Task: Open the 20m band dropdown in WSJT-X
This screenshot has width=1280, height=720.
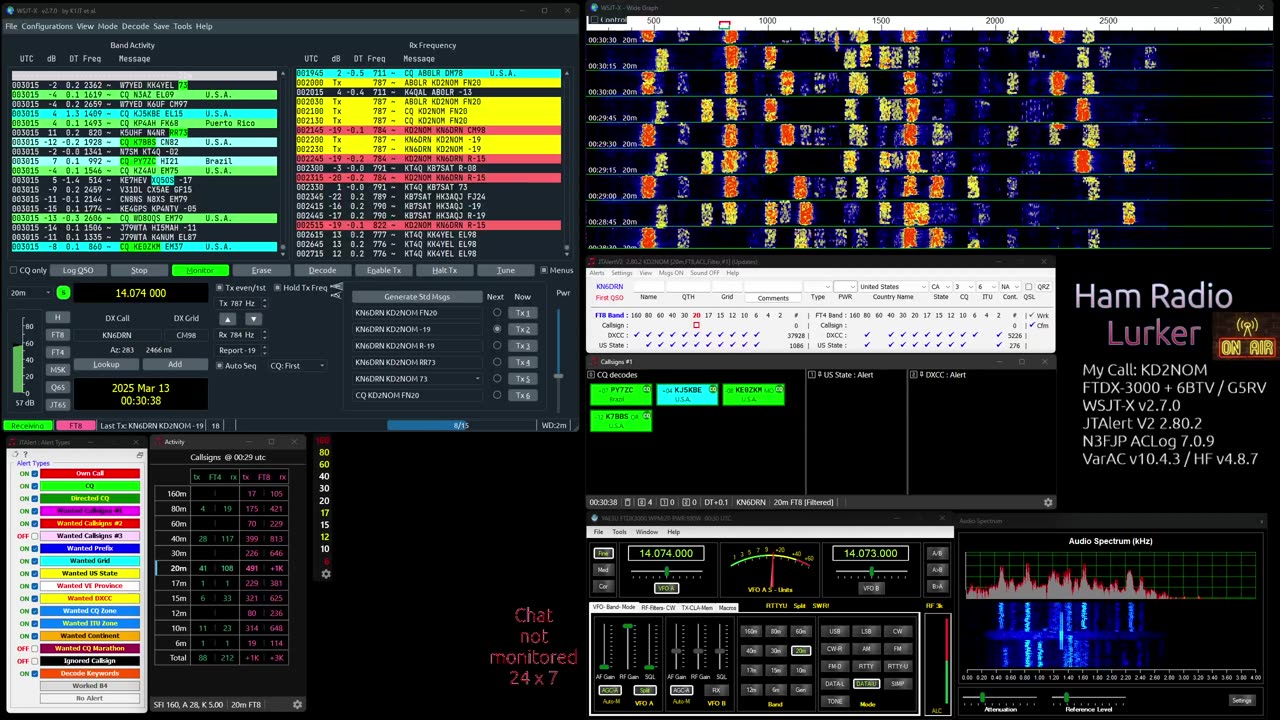Action: point(30,293)
